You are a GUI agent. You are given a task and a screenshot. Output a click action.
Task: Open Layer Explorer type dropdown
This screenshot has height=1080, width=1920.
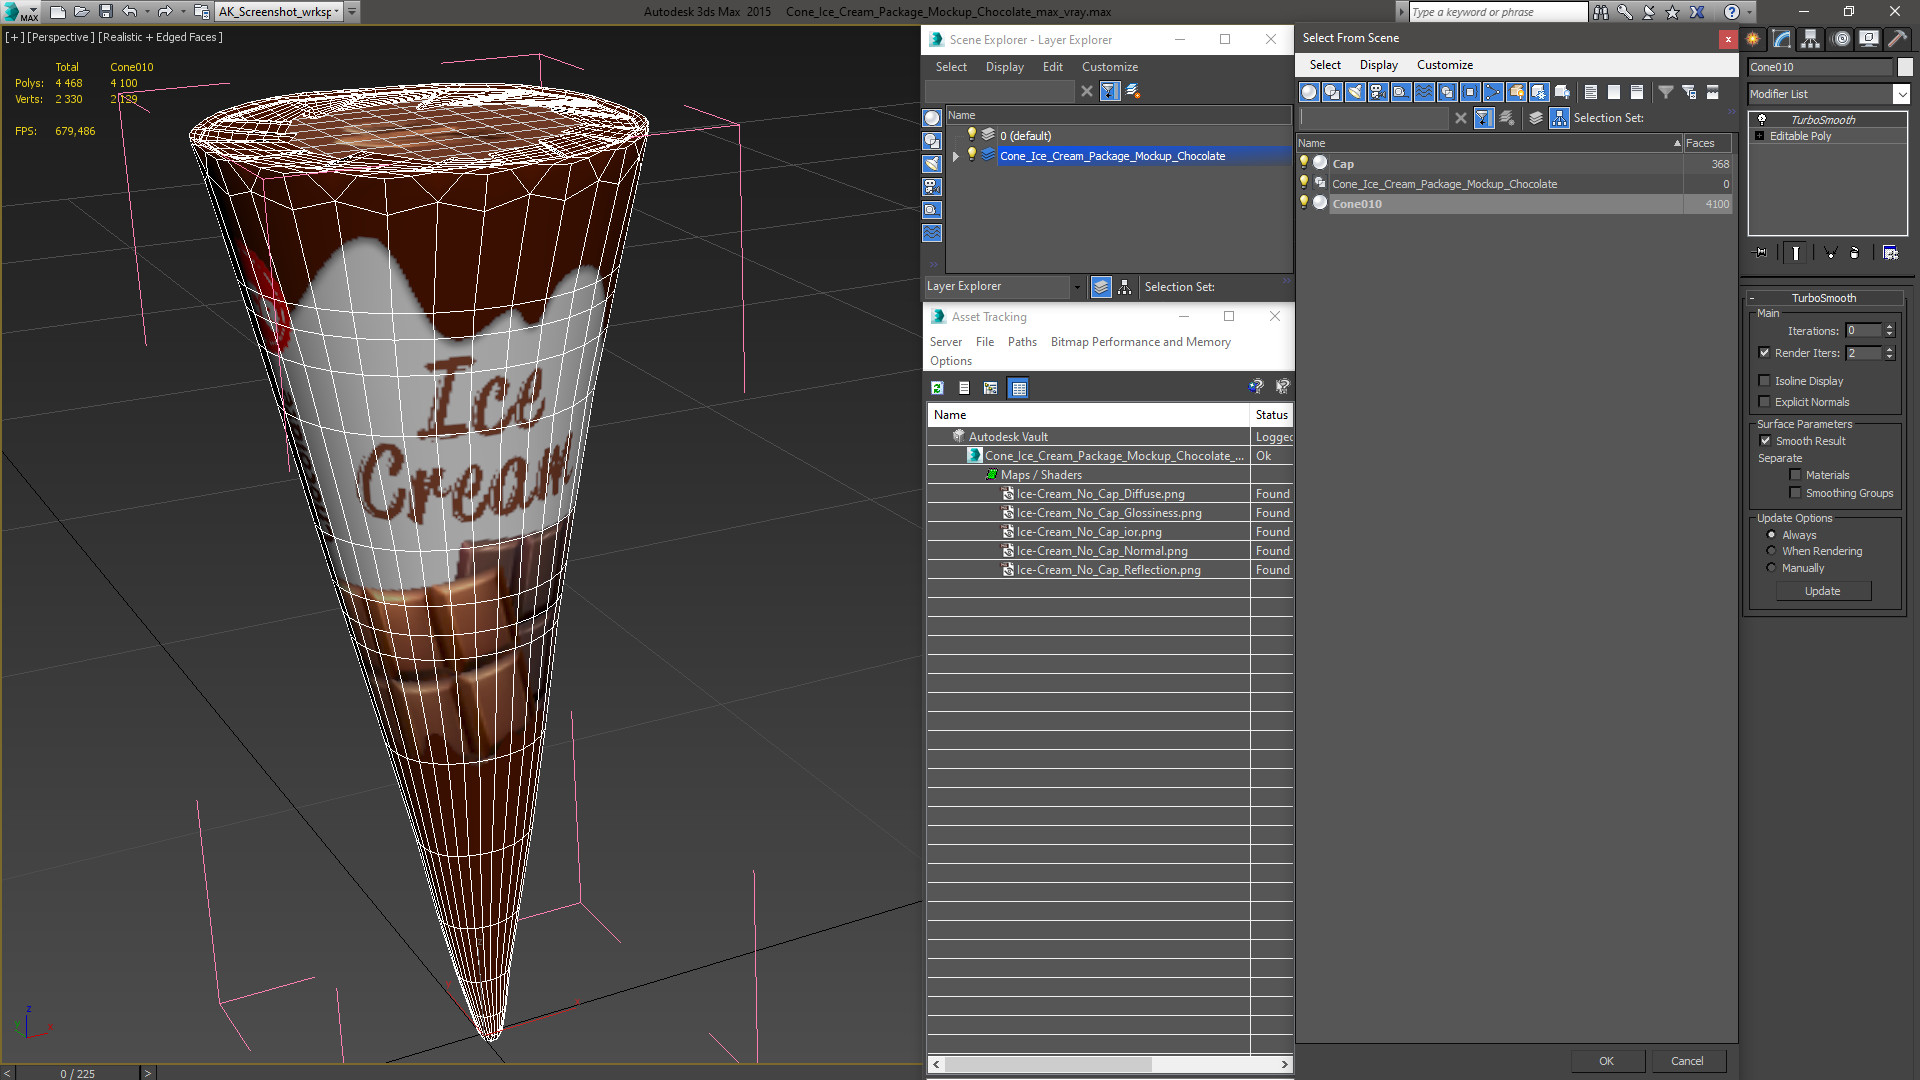(x=1077, y=287)
